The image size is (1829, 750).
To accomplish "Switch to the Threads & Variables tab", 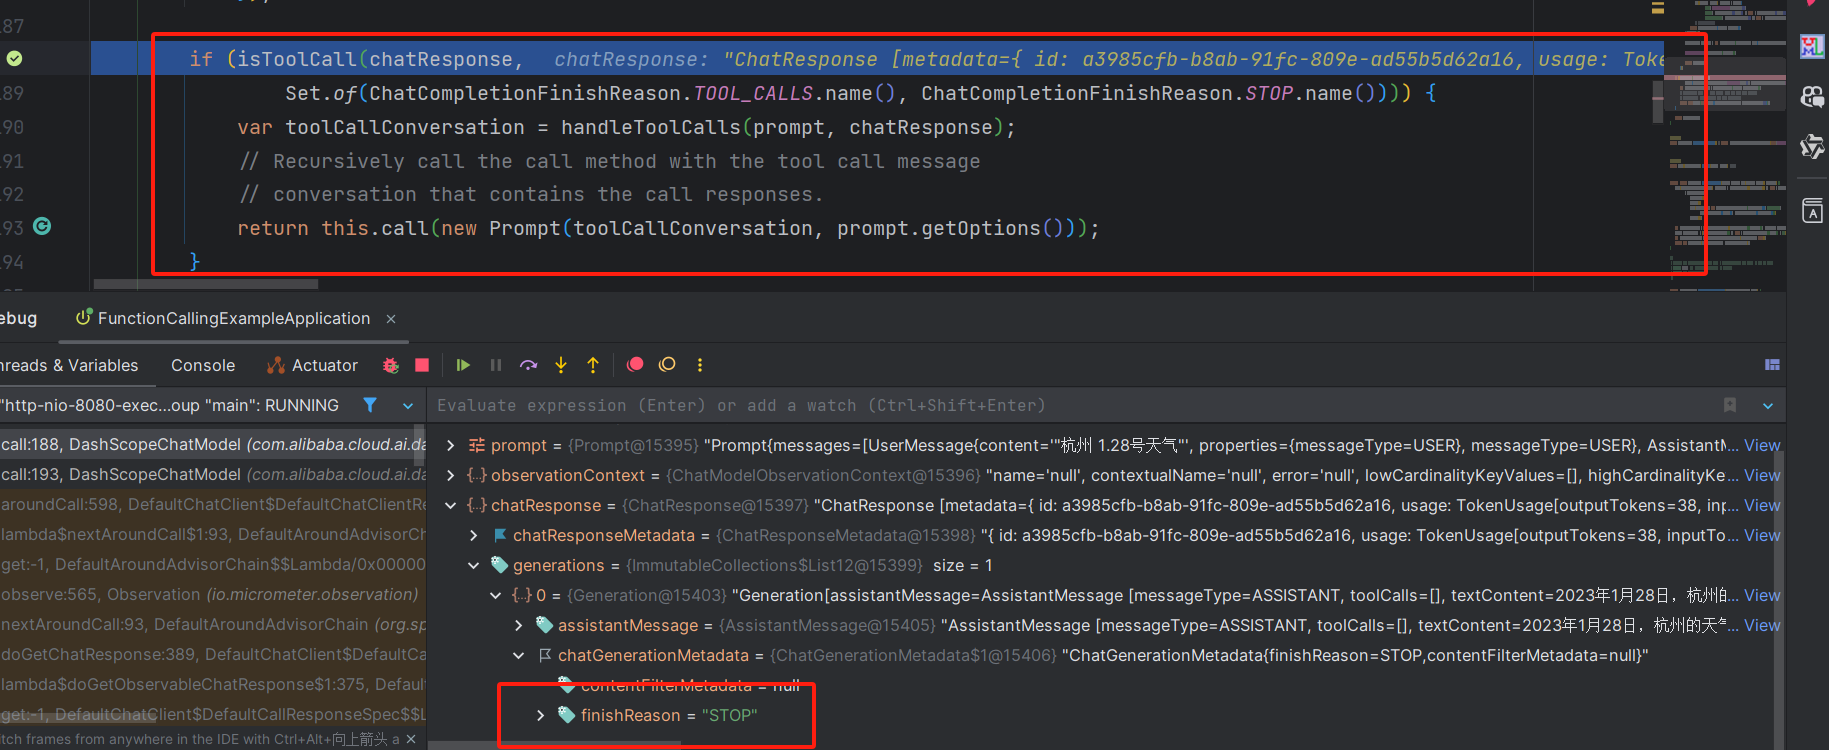I will (x=69, y=366).
